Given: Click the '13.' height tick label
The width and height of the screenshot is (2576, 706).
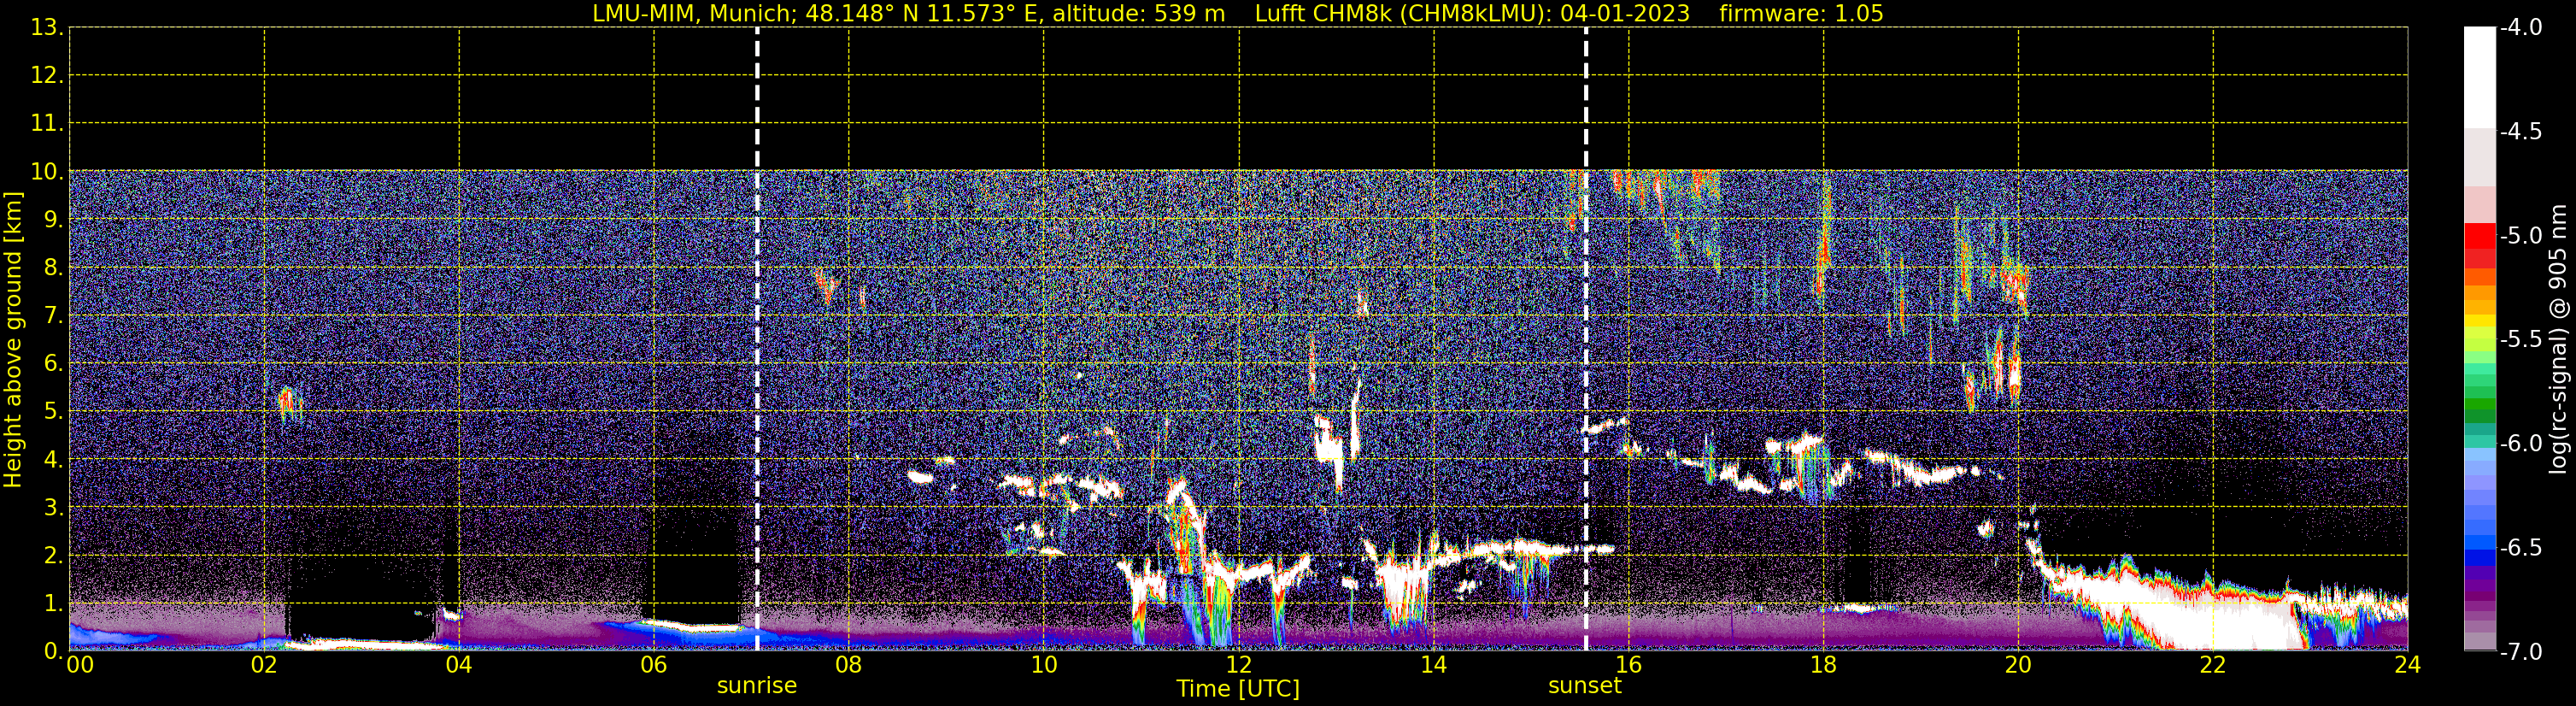Looking at the screenshot, I should [x=47, y=28].
